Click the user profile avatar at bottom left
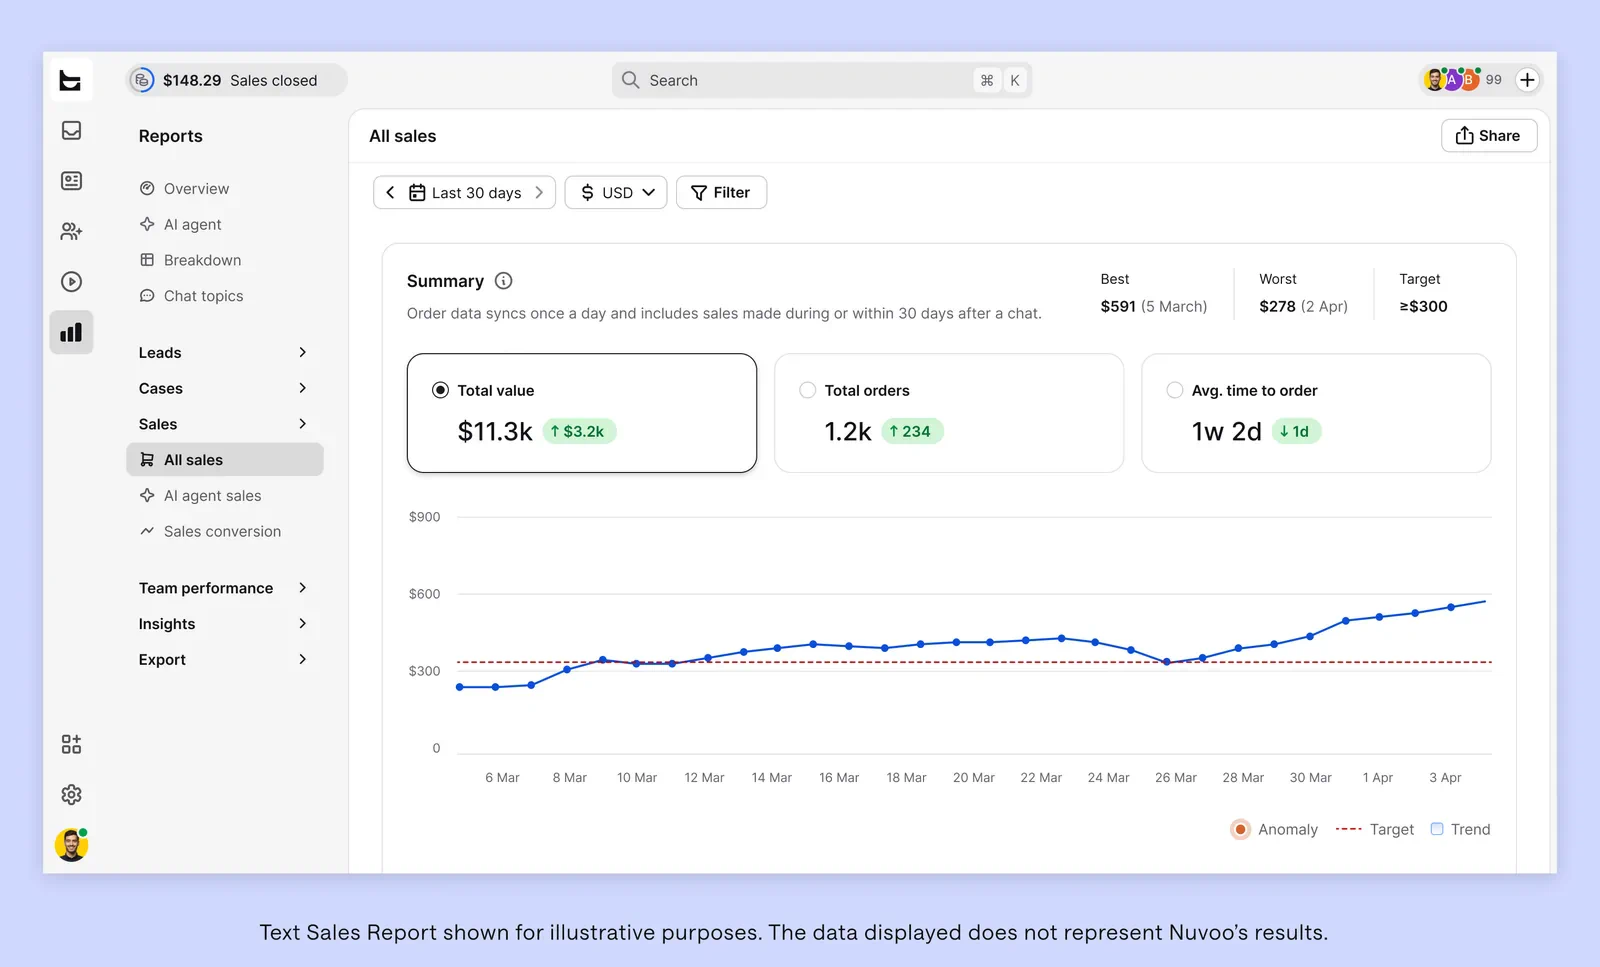 click(x=71, y=845)
